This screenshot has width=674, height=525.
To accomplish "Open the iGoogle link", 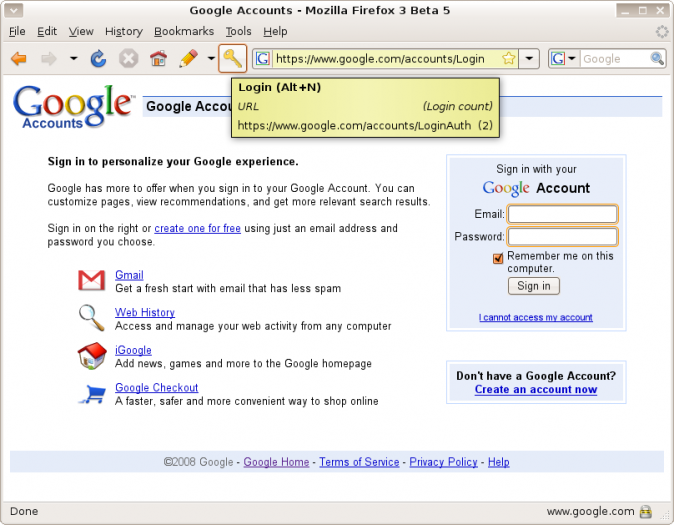I will point(133,350).
